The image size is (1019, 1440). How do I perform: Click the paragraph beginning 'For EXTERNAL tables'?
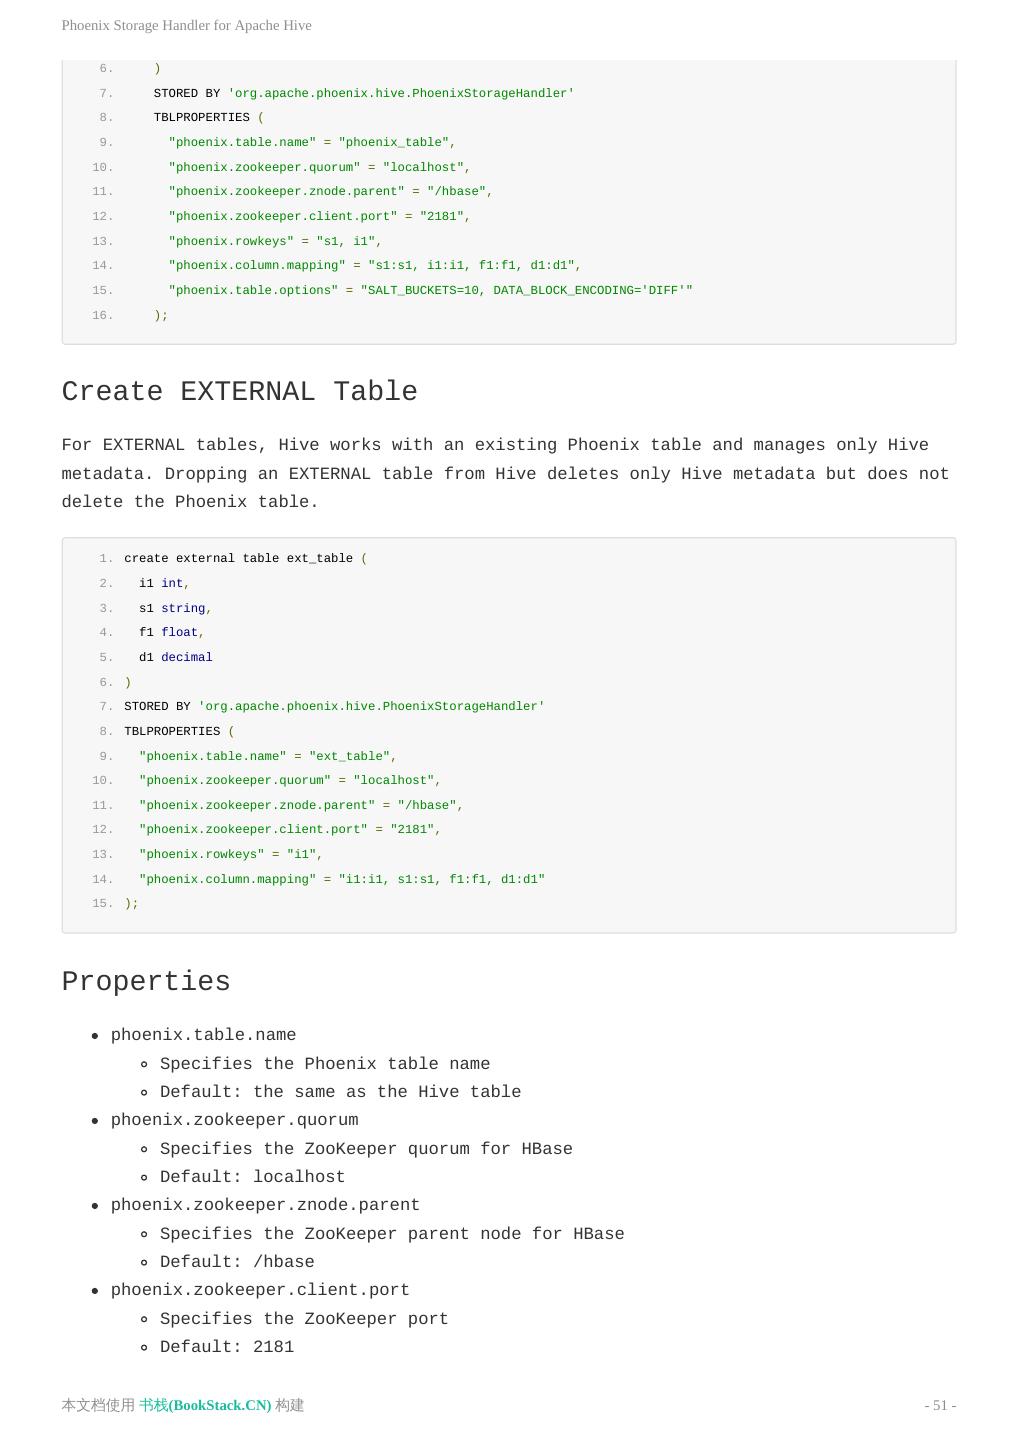(x=505, y=473)
